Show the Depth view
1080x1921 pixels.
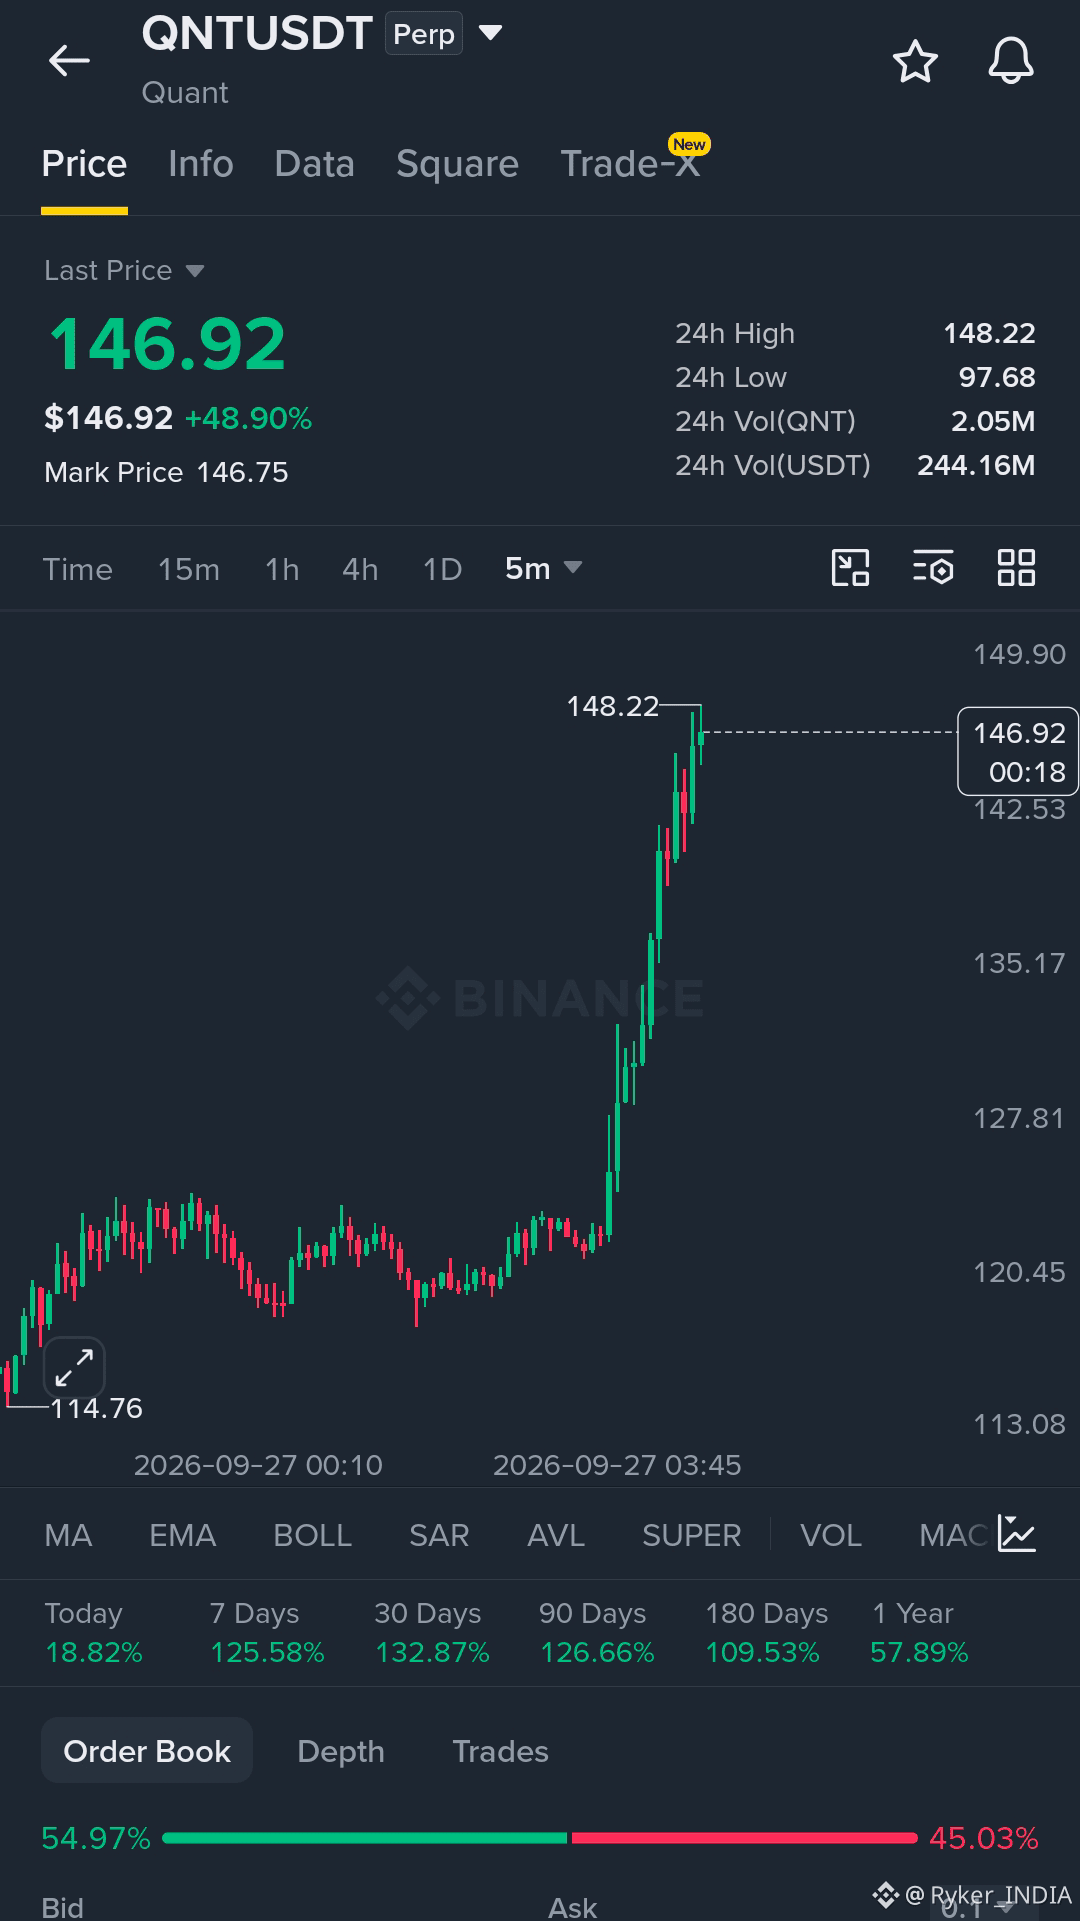click(341, 1751)
